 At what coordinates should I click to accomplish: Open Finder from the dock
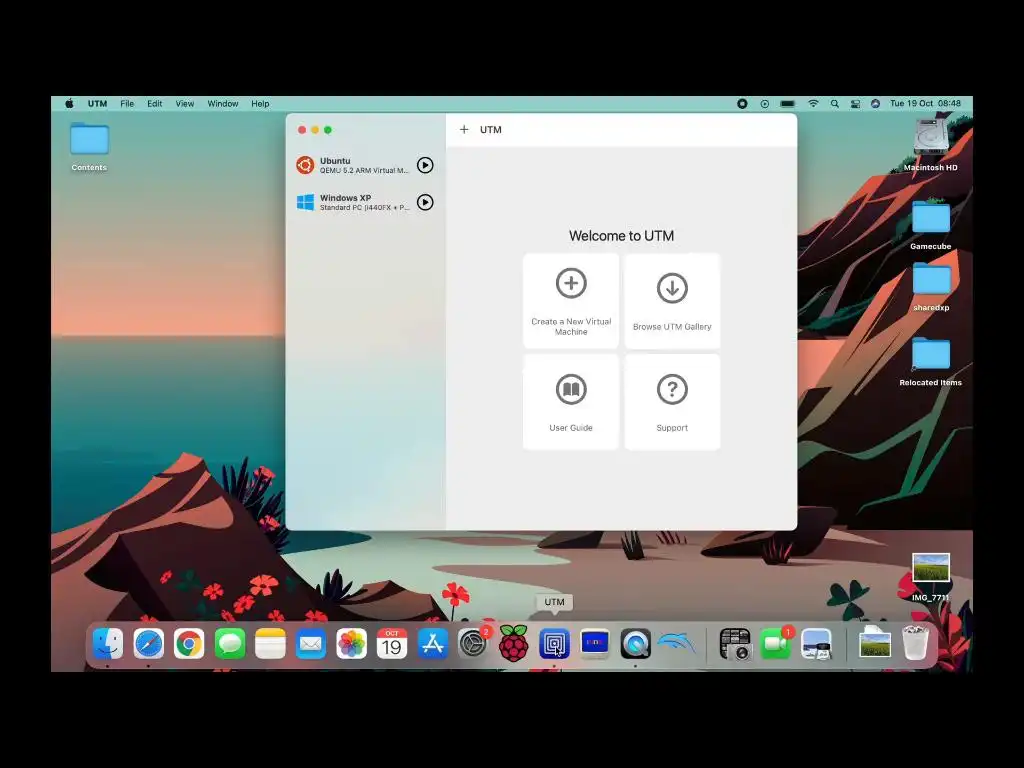tap(108, 644)
